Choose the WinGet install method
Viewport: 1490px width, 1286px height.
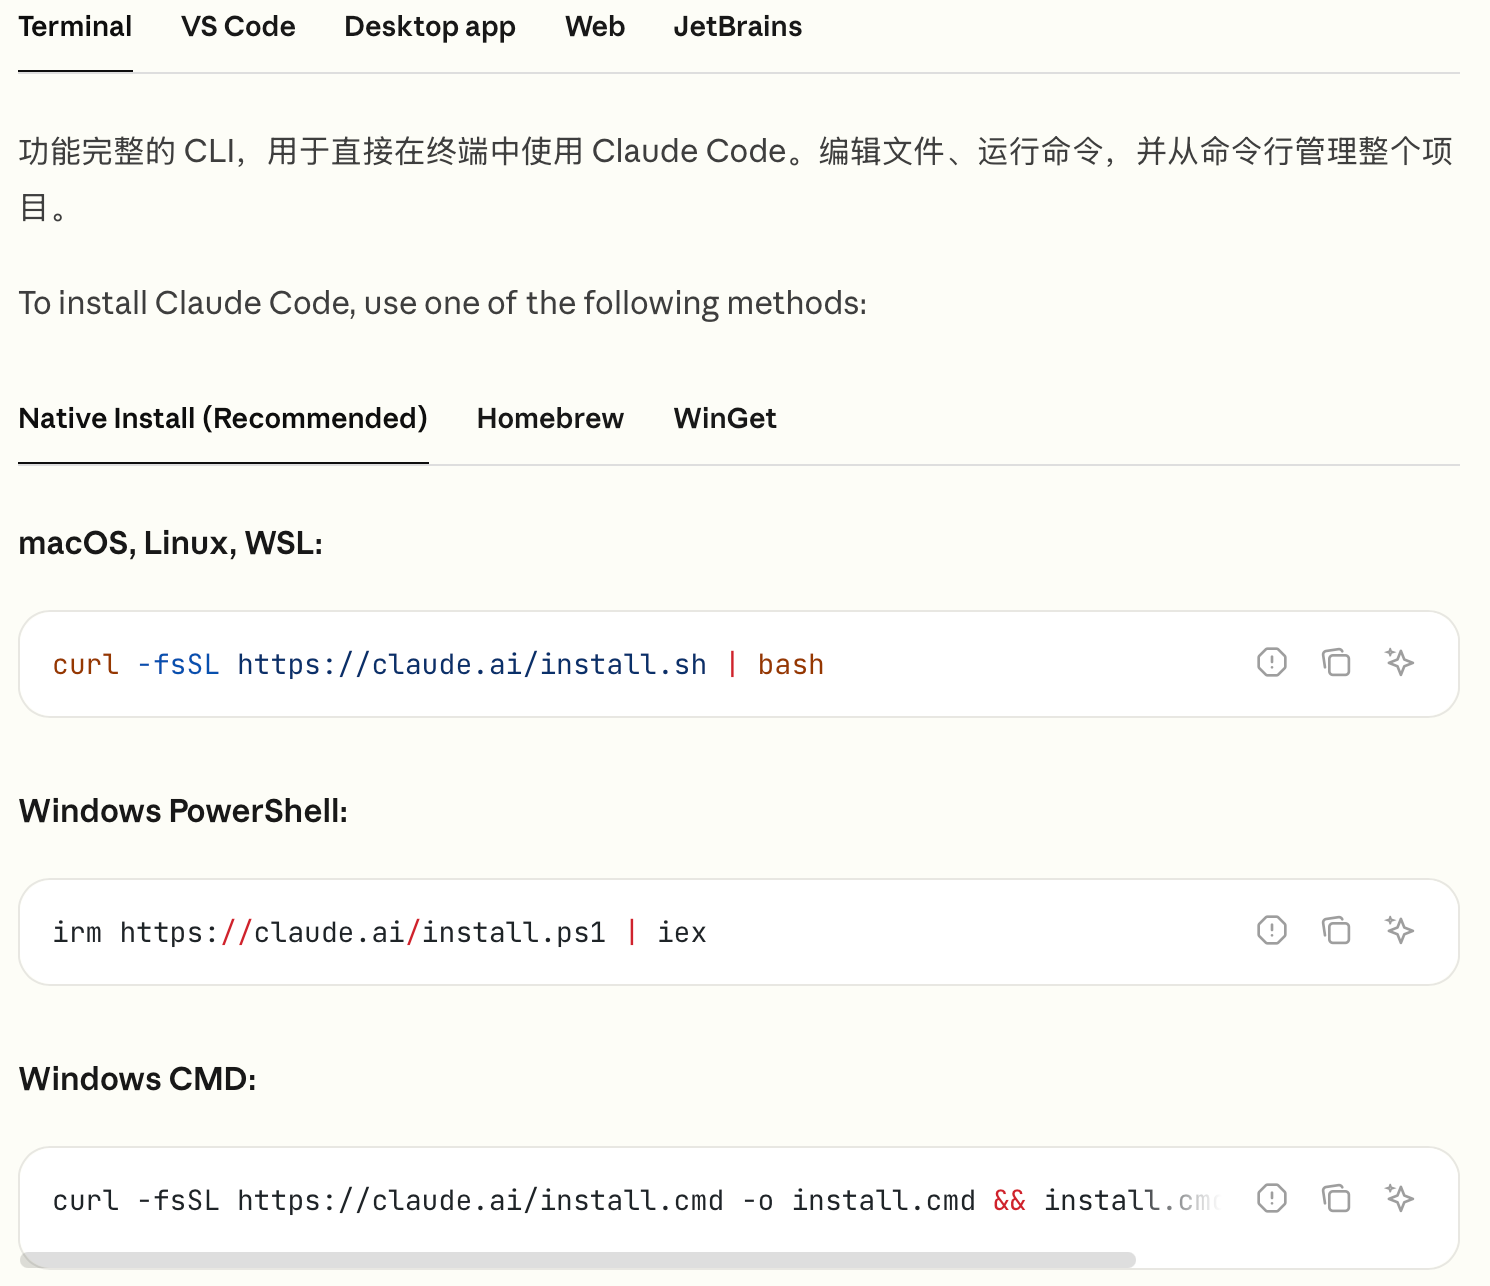point(725,418)
